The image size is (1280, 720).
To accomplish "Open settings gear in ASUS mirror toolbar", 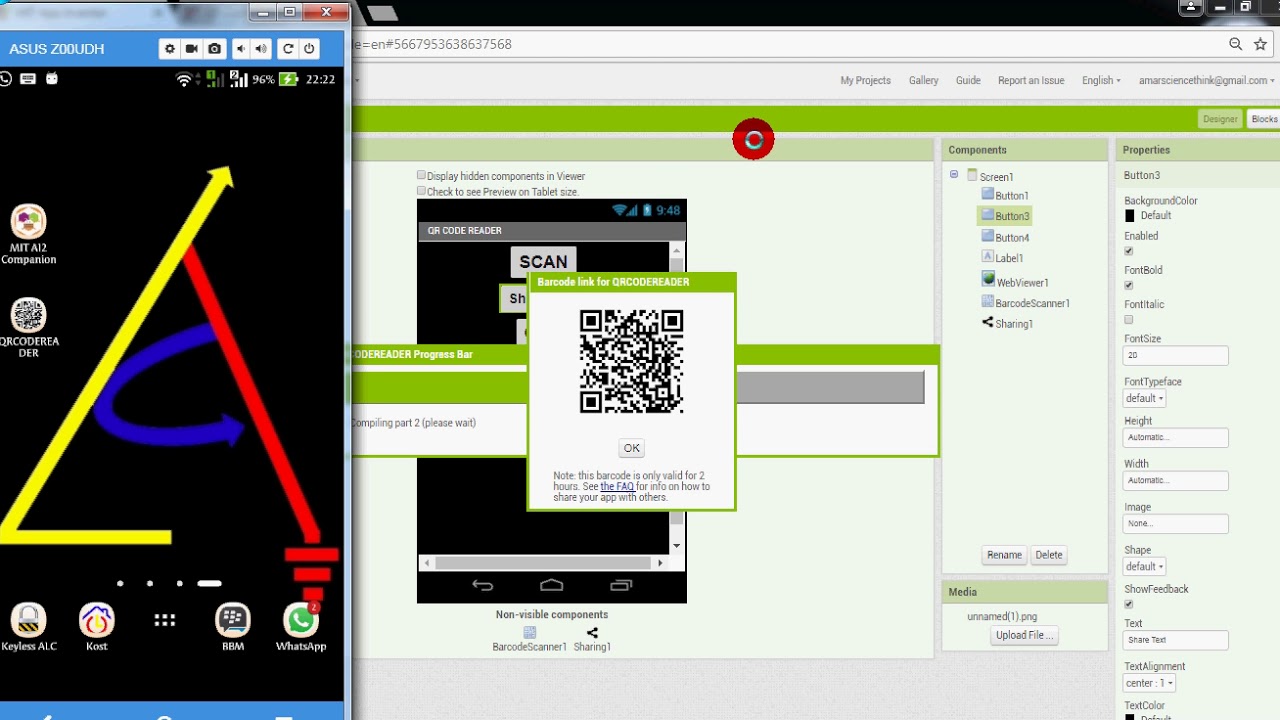I will [x=170, y=48].
